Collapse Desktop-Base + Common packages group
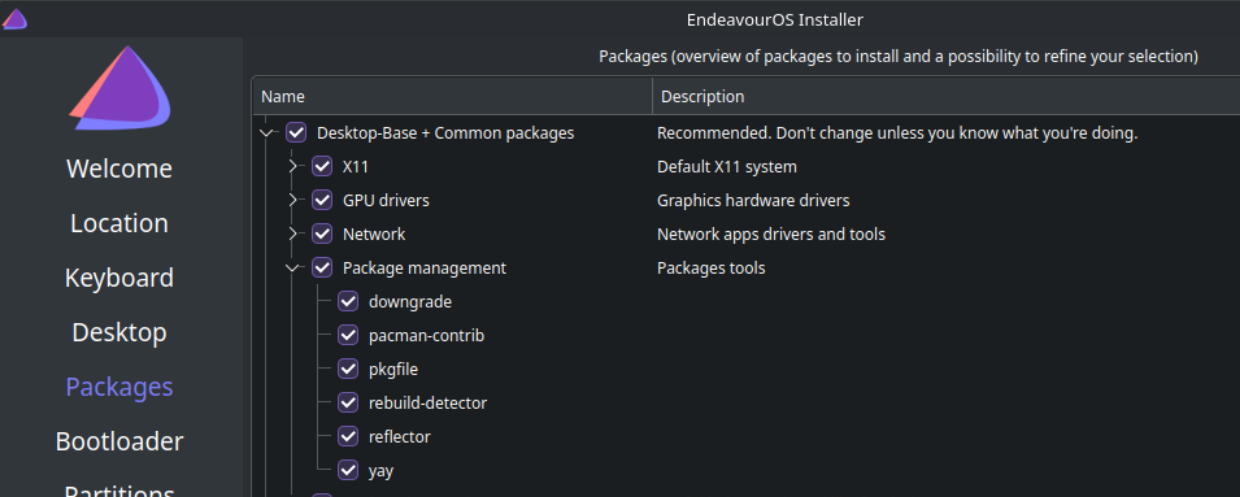Viewport: 1240px width, 497px height. pyautogui.click(x=267, y=133)
